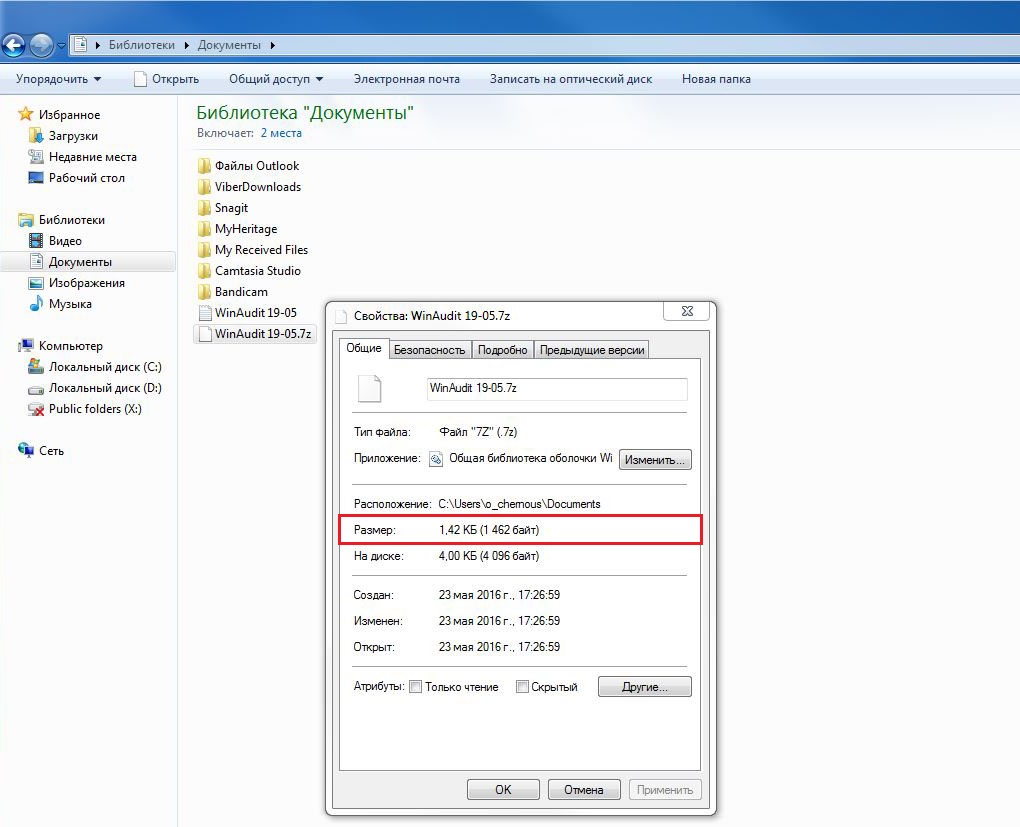Viewport: 1020px width, 827px height.
Task: Click the size value 1,42 КБ
Action: click(x=489, y=530)
